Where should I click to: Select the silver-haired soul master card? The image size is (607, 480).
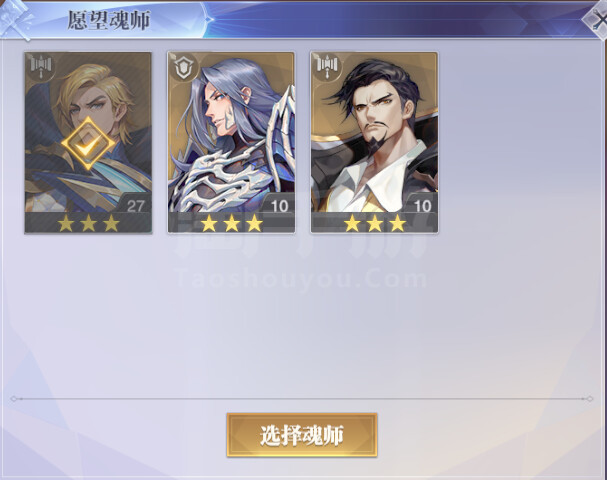point(231,142)
